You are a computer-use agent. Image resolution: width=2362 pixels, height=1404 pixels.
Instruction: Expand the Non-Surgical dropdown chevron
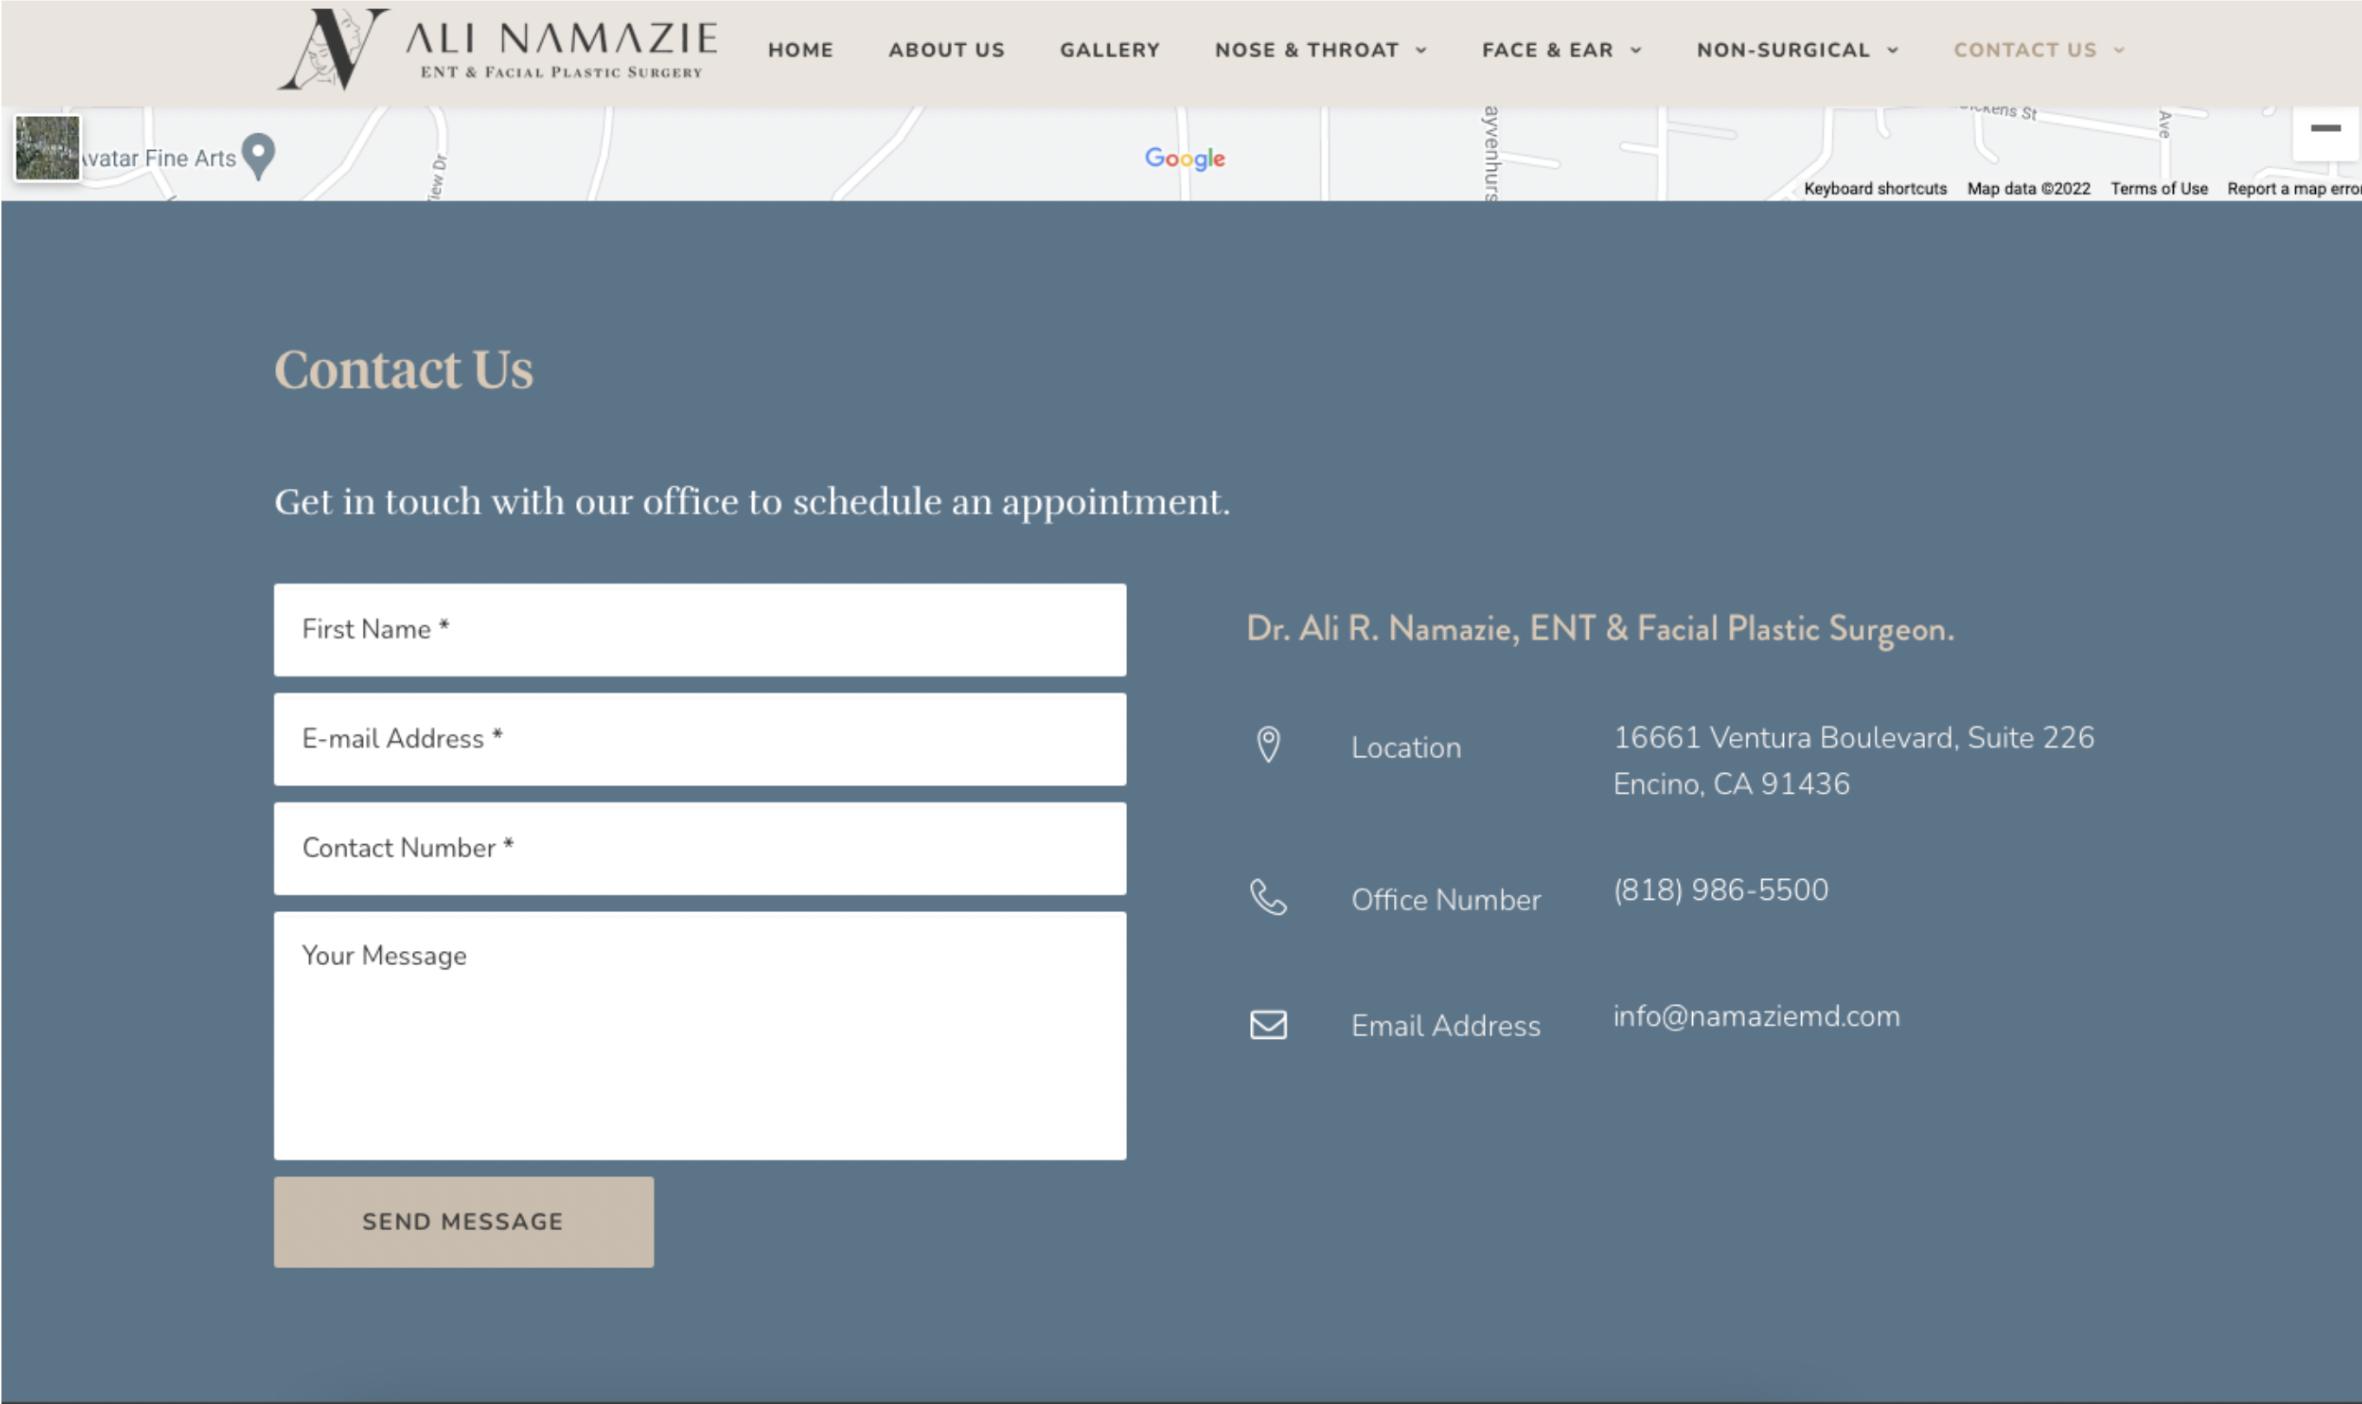[x=1893, y=50]
